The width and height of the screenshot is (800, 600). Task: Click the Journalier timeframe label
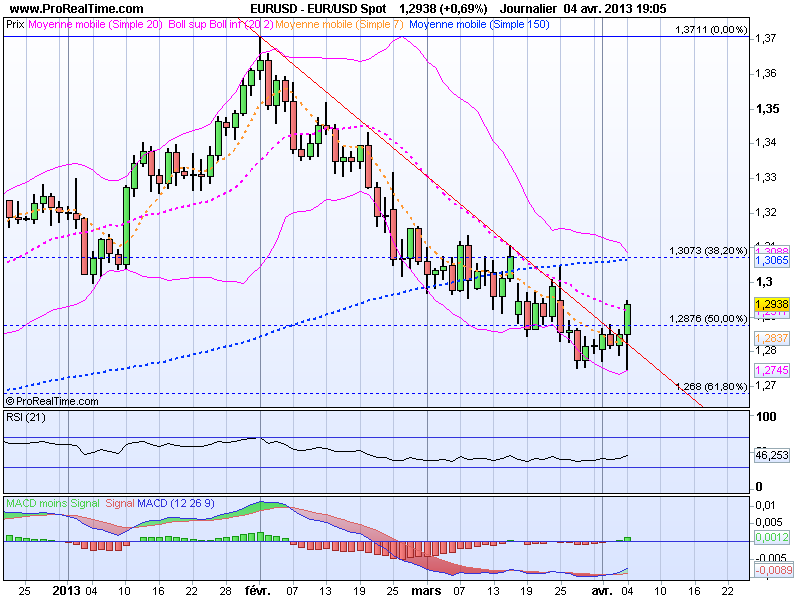coord(528,9)
